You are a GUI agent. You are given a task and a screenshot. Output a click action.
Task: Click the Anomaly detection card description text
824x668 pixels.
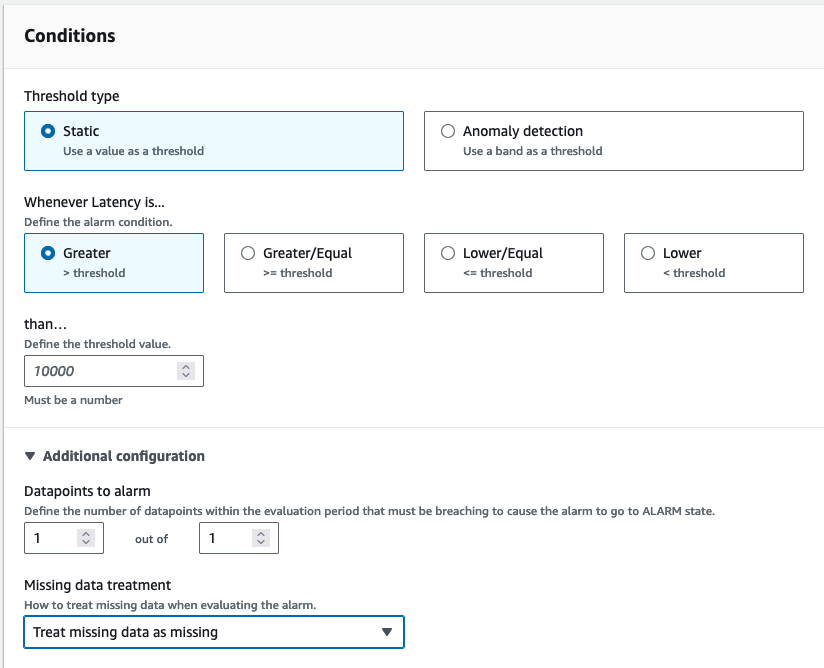(532, 151)
